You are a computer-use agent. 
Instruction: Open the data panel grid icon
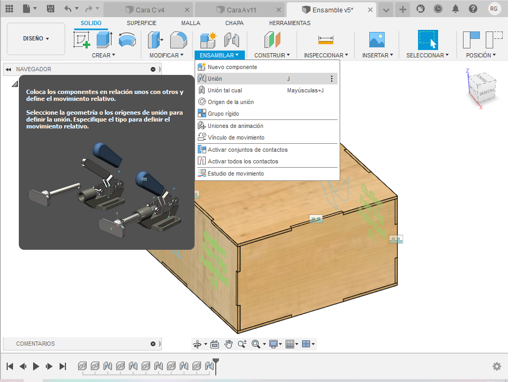coord(9,9)
